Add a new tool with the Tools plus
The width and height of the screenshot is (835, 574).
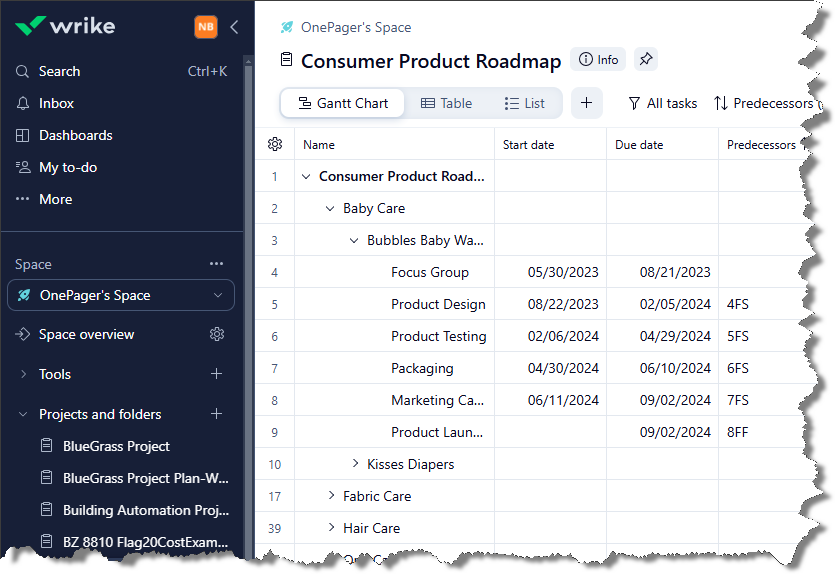pos(216,374)
